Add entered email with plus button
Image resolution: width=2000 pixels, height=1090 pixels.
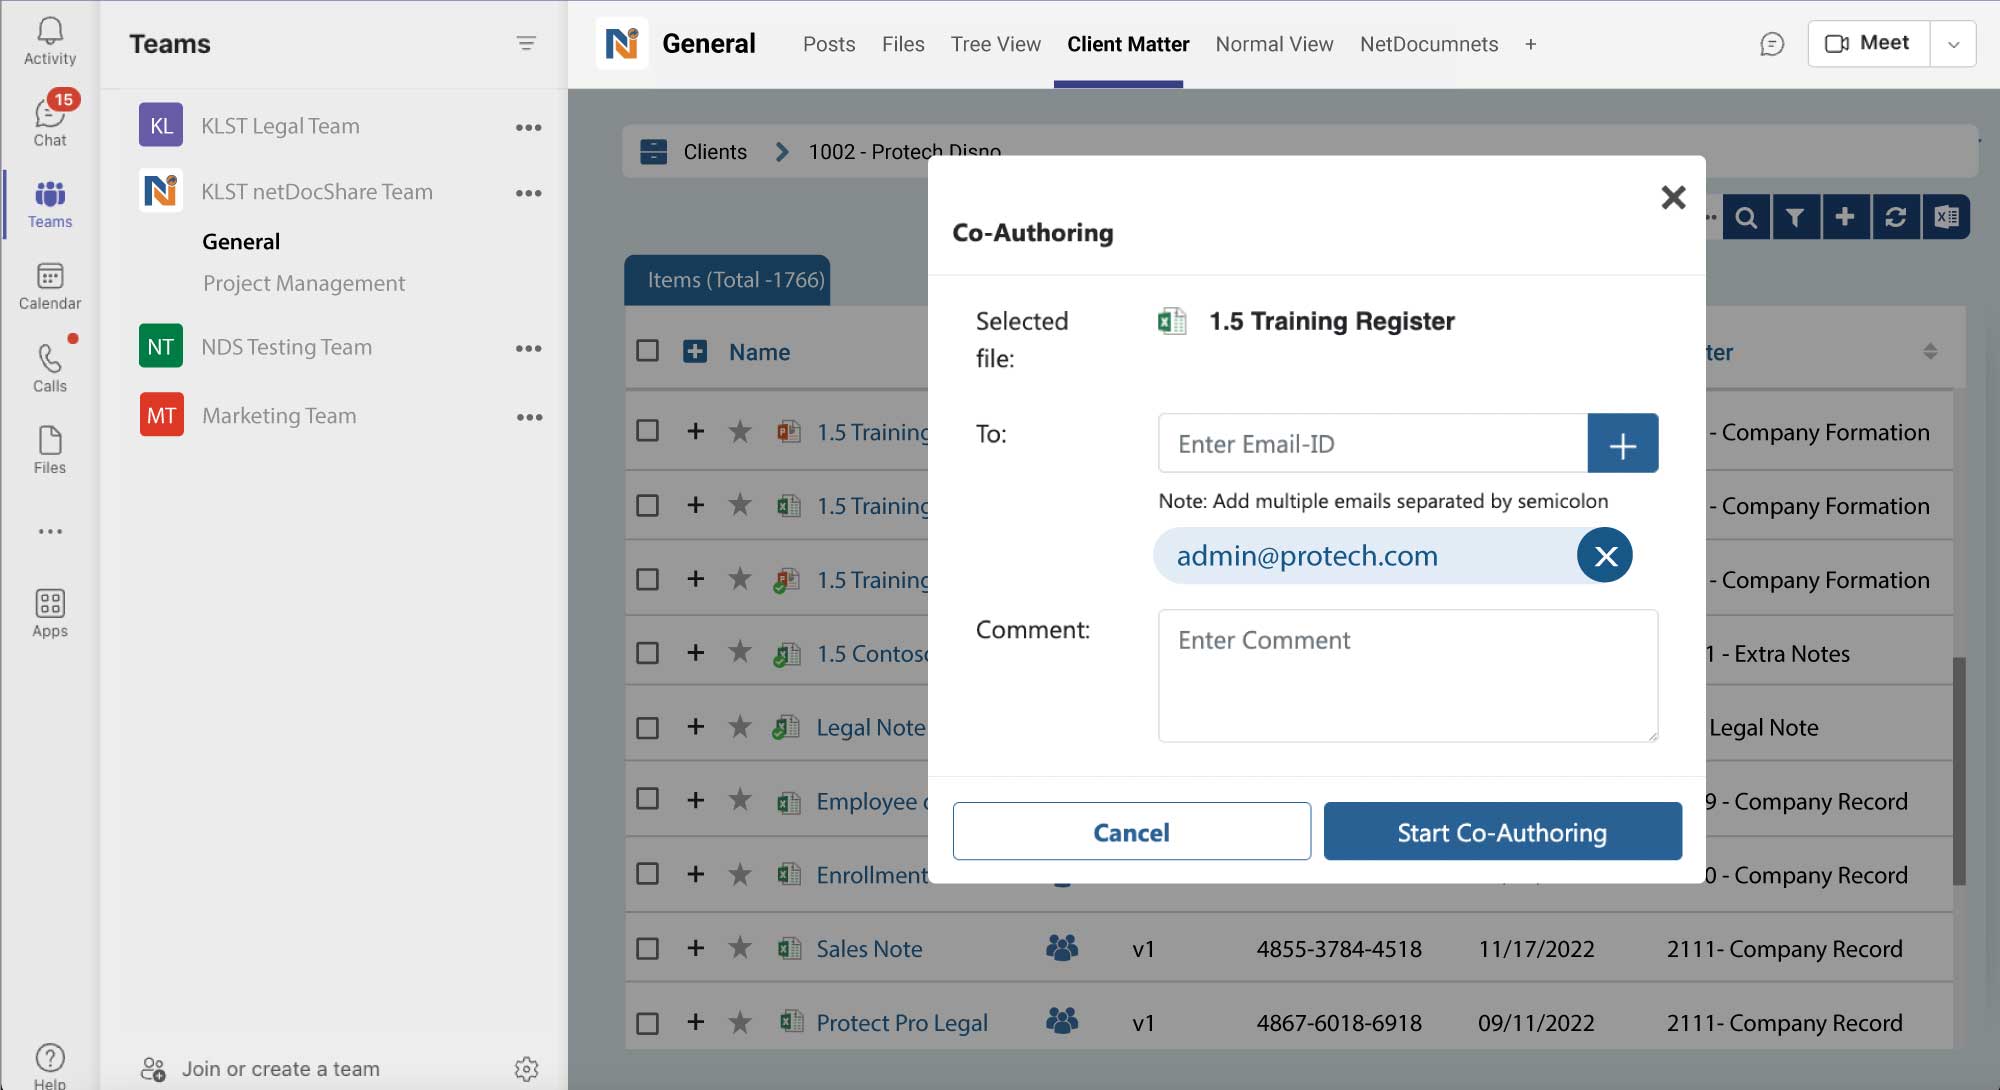click(x=1622, y=443)
